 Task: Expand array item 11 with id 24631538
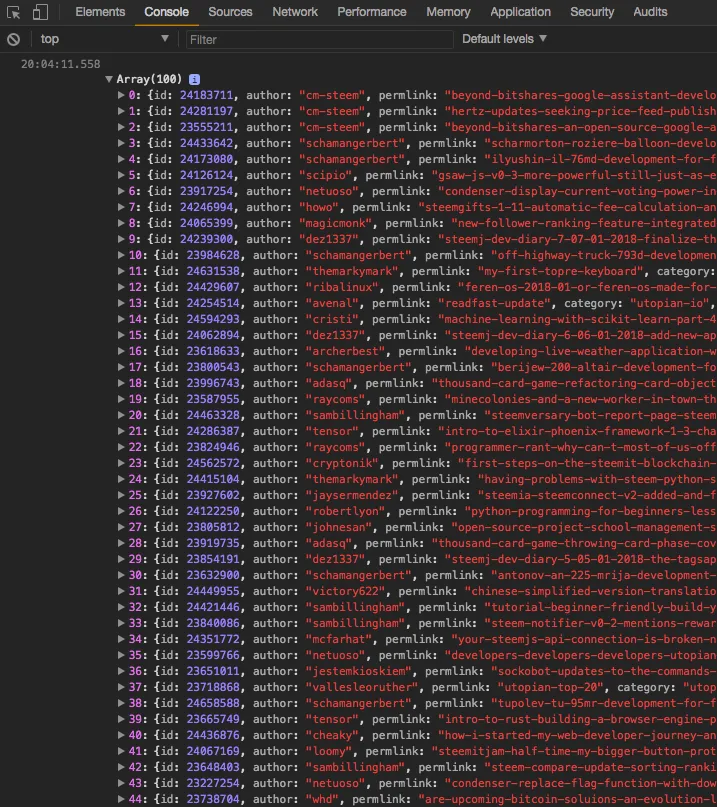point(121,271)
